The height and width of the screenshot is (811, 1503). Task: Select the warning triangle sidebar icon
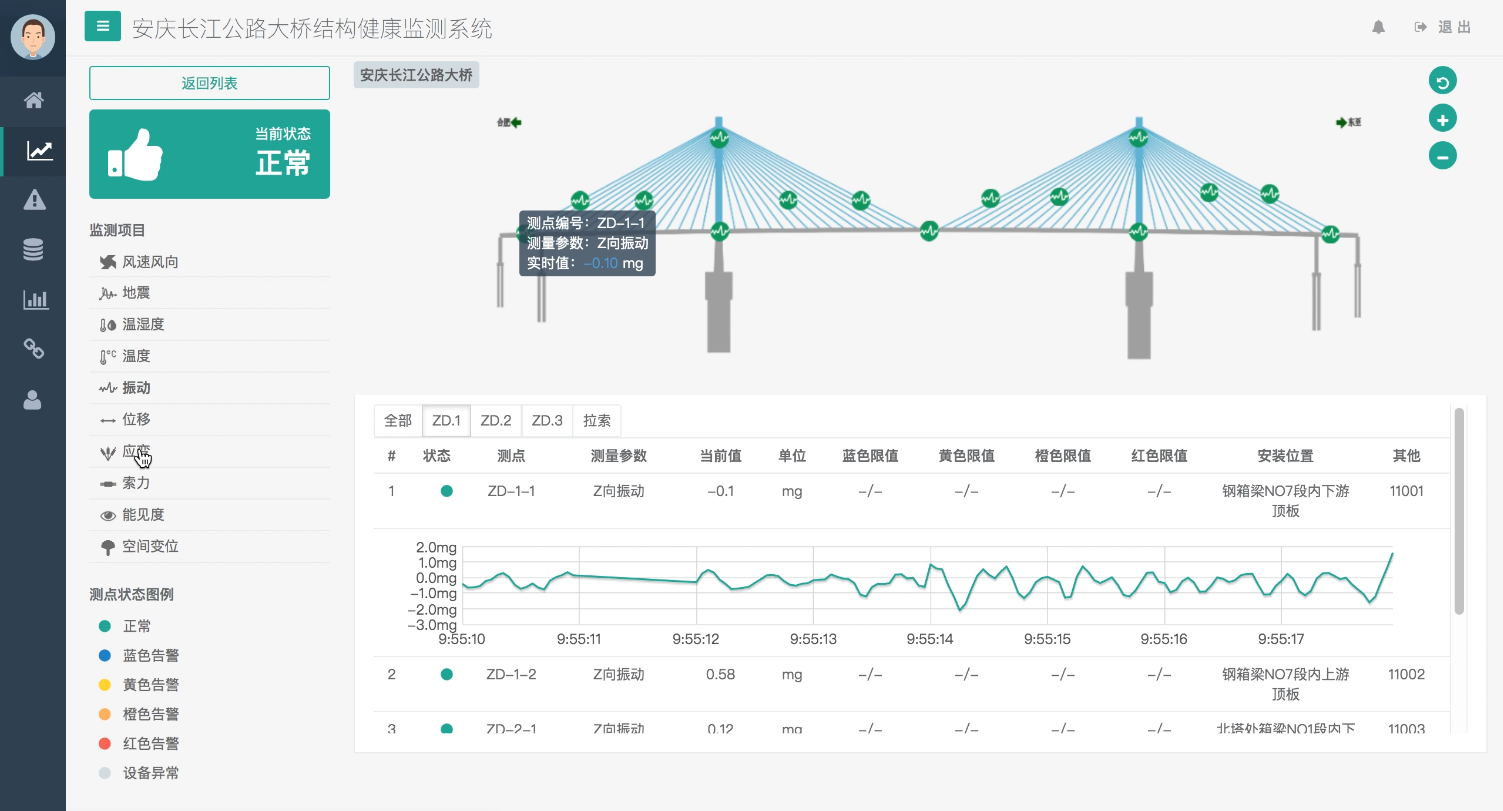click(34, 200)
